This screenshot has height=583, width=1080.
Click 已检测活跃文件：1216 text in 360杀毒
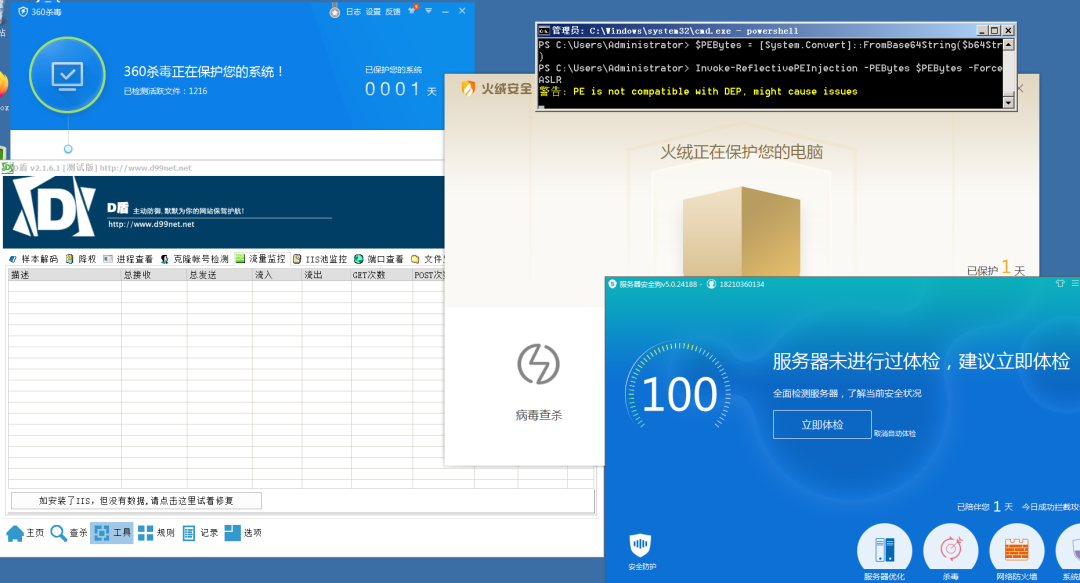pos(165,91)
